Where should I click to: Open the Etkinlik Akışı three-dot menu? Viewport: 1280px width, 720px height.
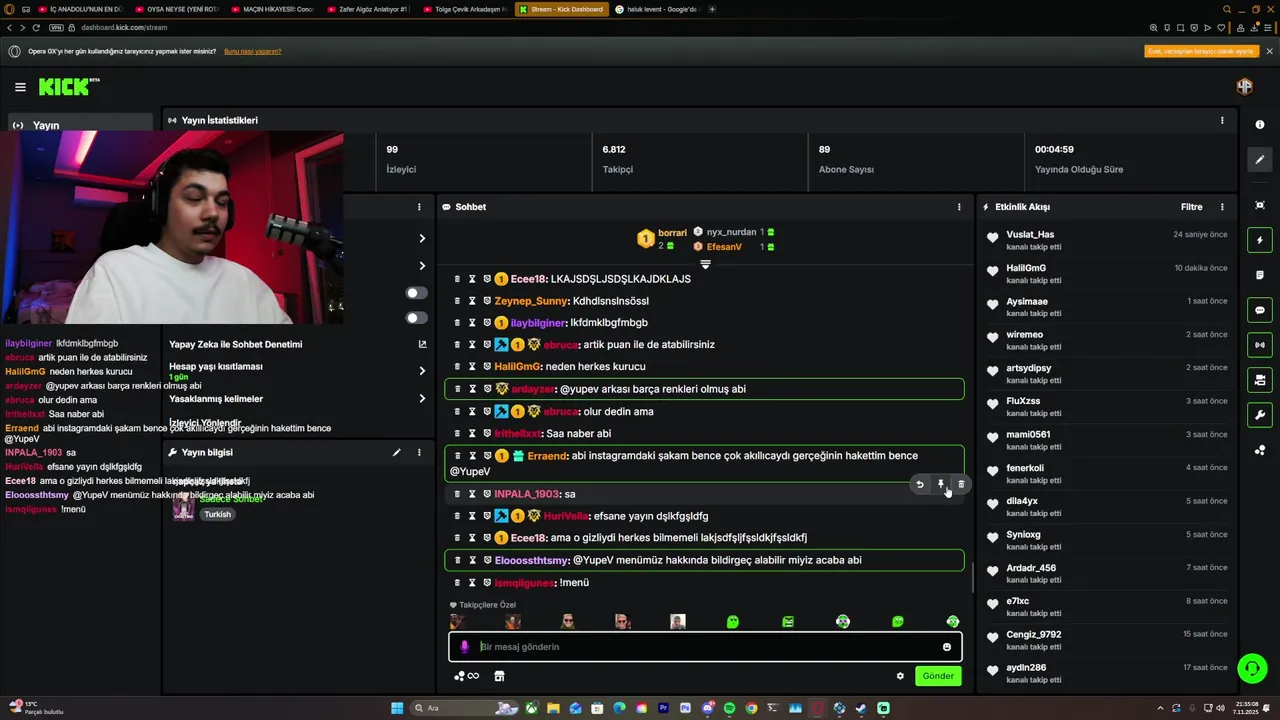click(x=1222, y=207)
